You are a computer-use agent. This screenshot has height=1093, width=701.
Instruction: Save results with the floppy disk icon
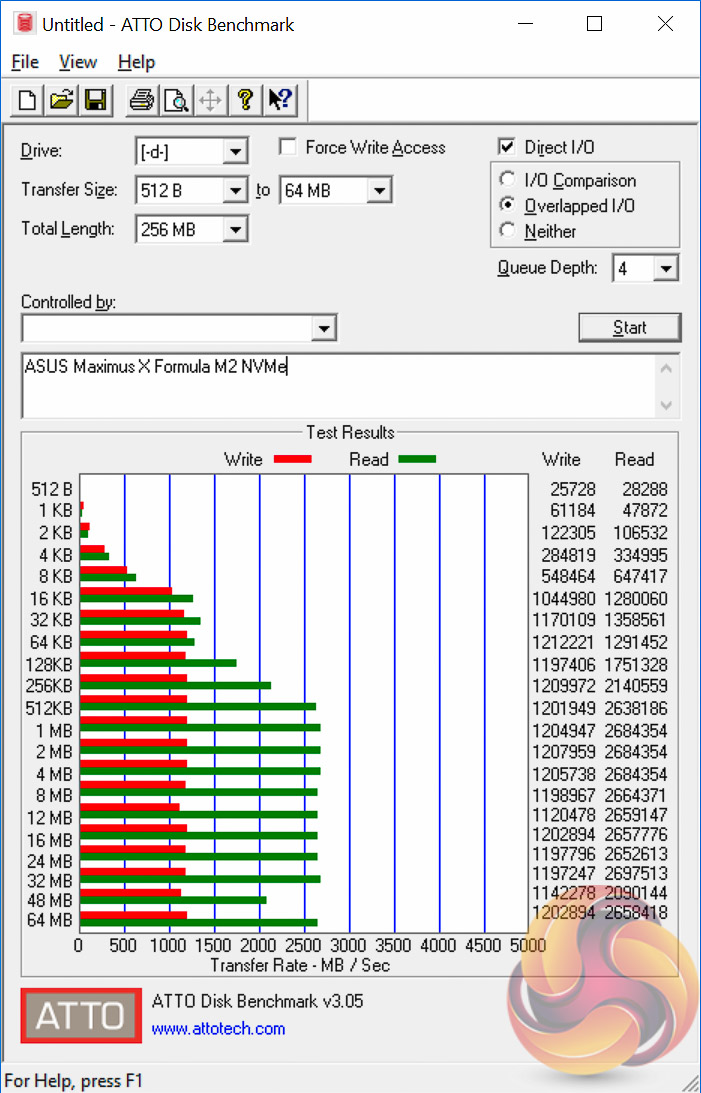(x=95, y=100)
